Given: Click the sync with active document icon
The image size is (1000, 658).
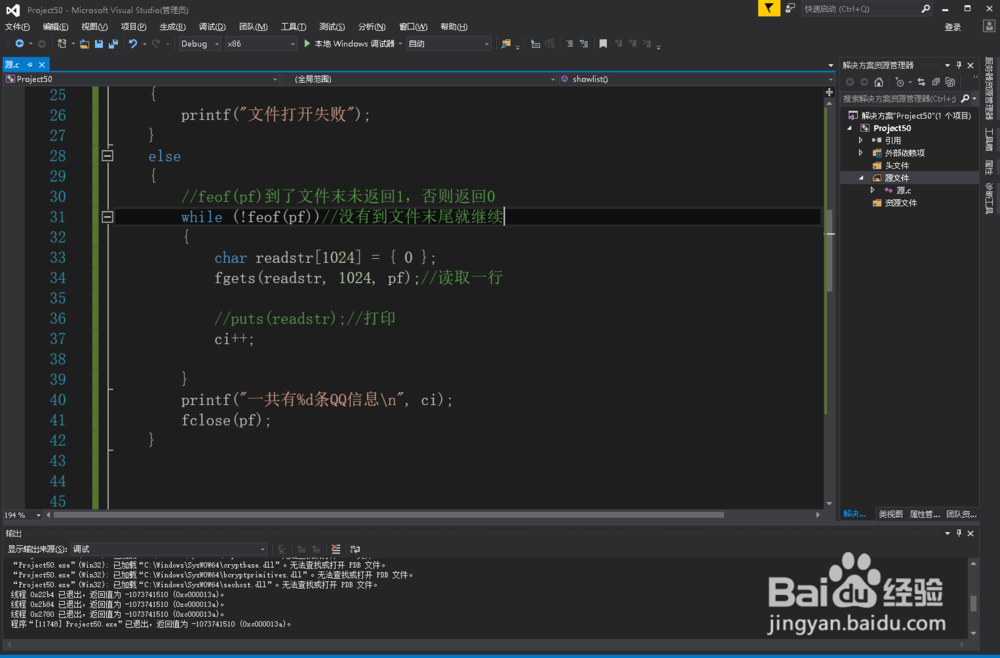Looking at the screenshot, I should pos(921,82).
